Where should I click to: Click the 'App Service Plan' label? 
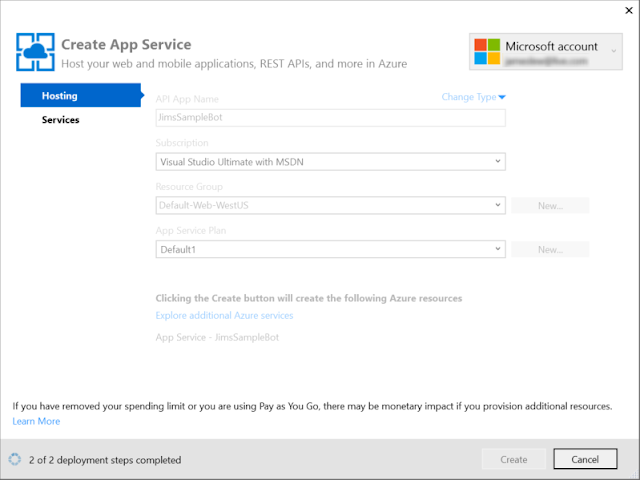point(191,230)
